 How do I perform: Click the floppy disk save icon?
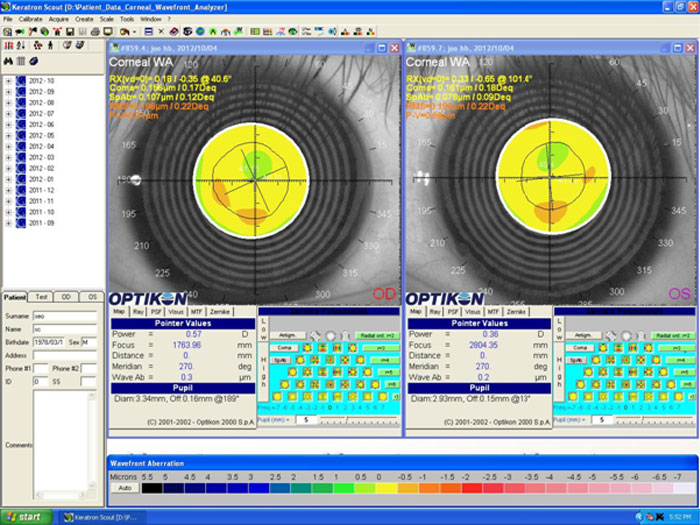pyautogui.click(x=70, y=32)
